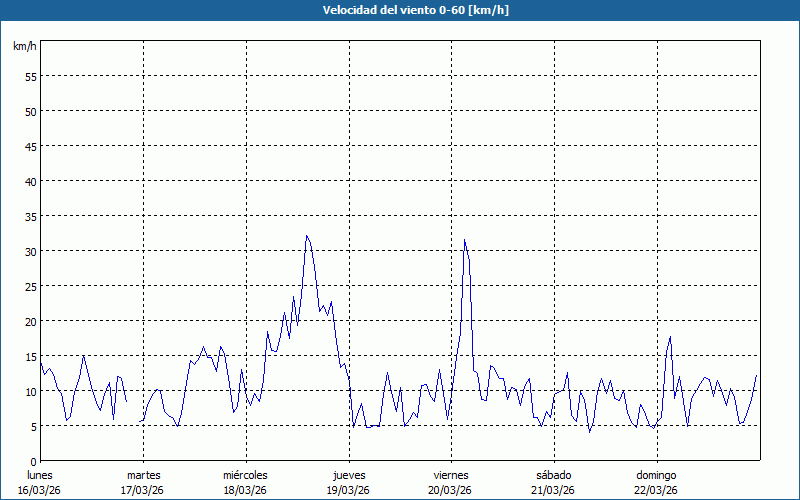Select the date 19/03/26 under jueves
This screenshot has height=500, width=800.
[348, 490]
